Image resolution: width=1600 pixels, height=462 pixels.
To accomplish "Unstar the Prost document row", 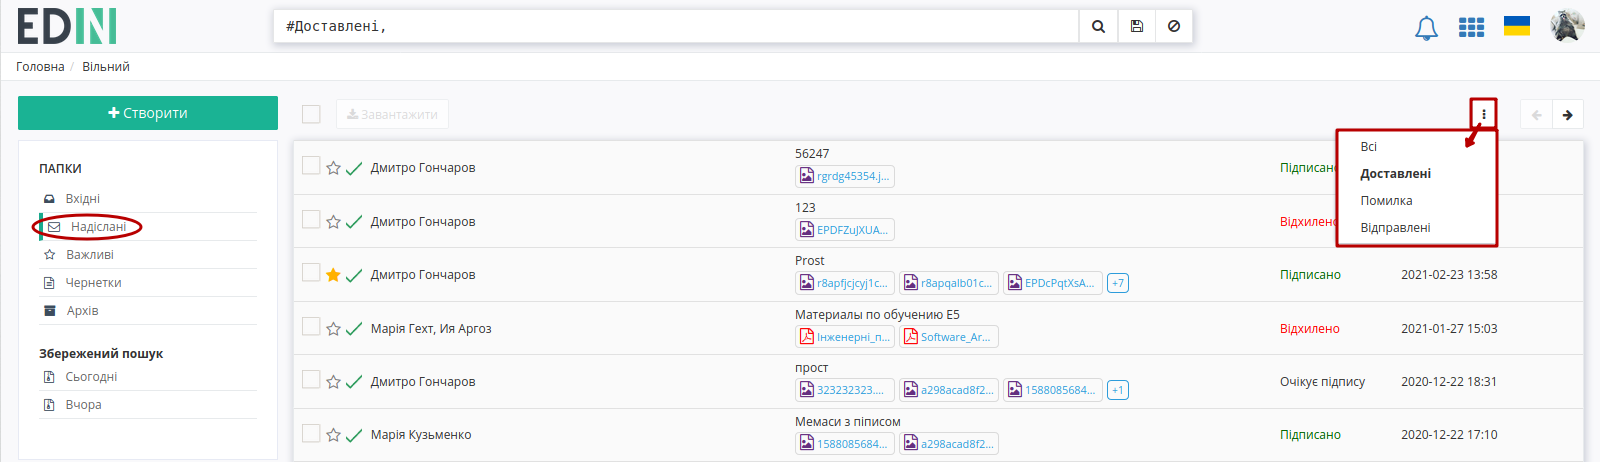I will tap(334, 275).
